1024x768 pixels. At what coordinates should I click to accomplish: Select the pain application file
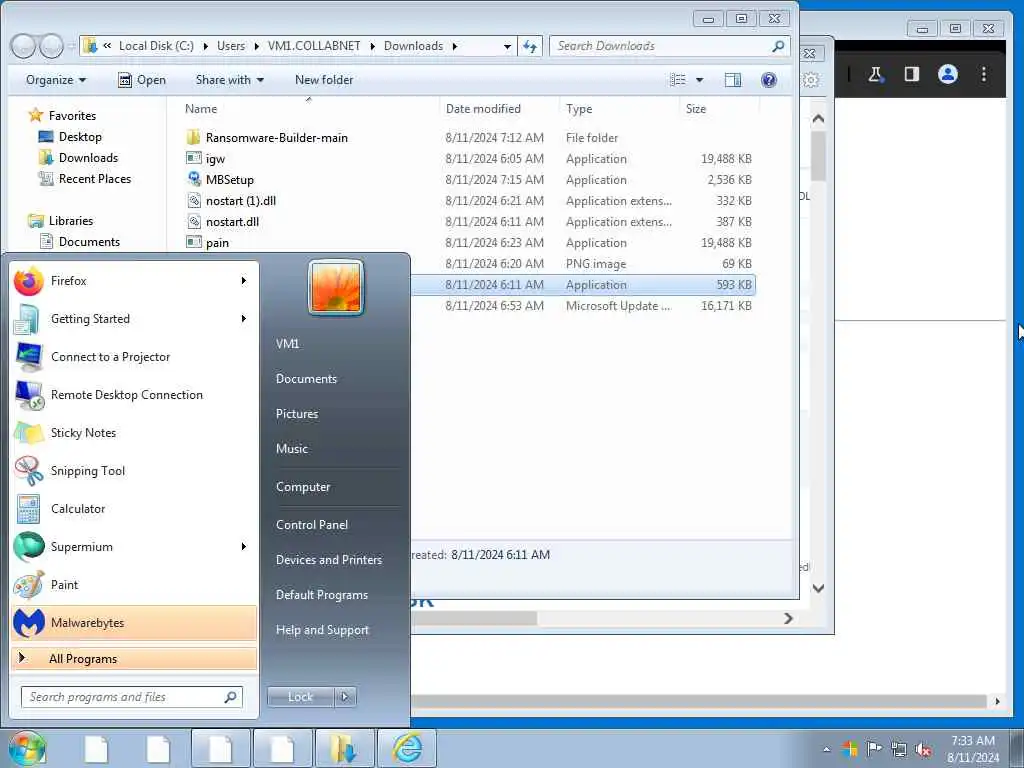217,243
